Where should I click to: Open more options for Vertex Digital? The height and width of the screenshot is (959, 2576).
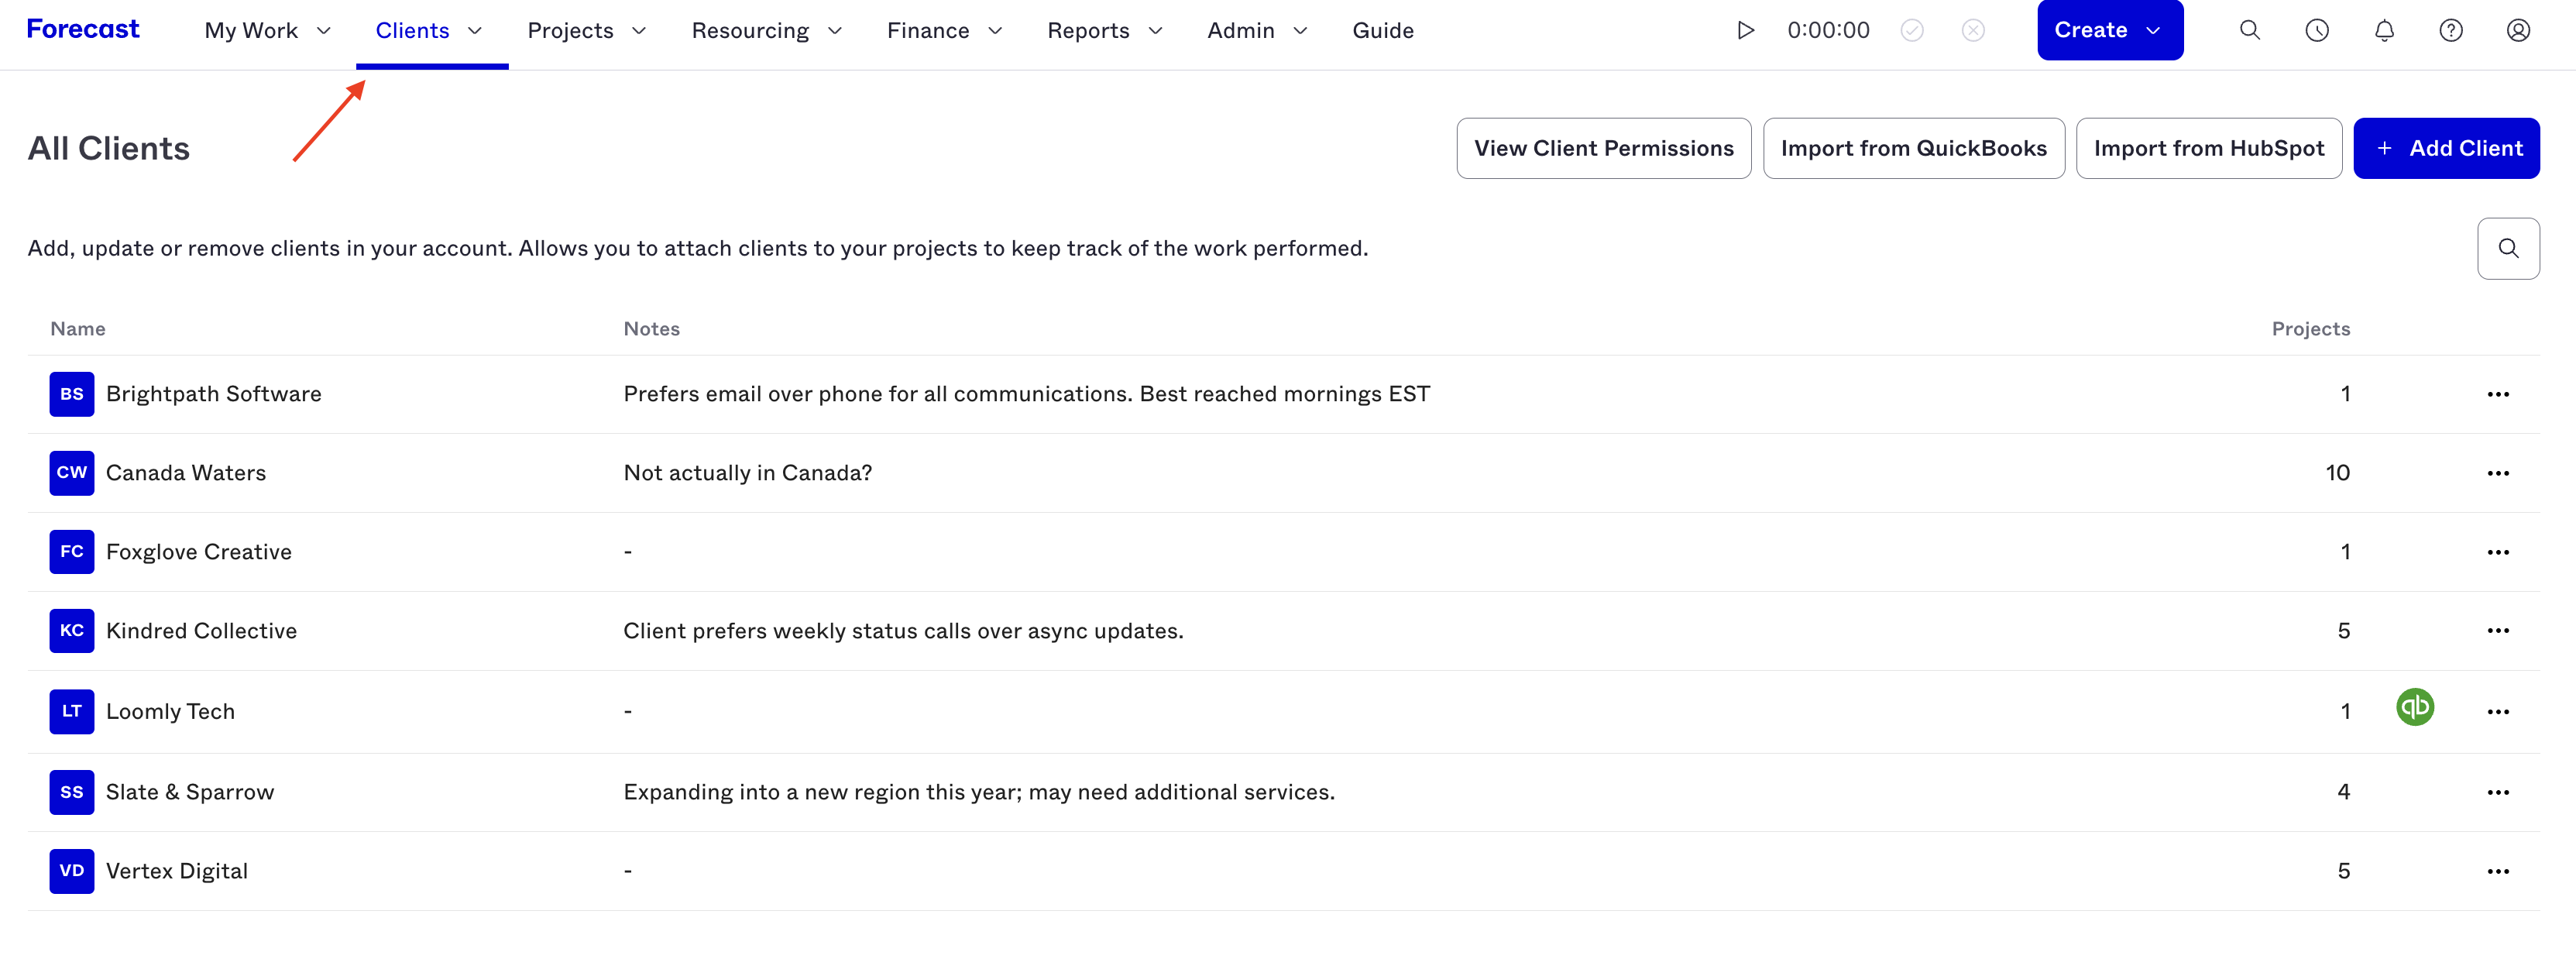(x=2498, y=871)
